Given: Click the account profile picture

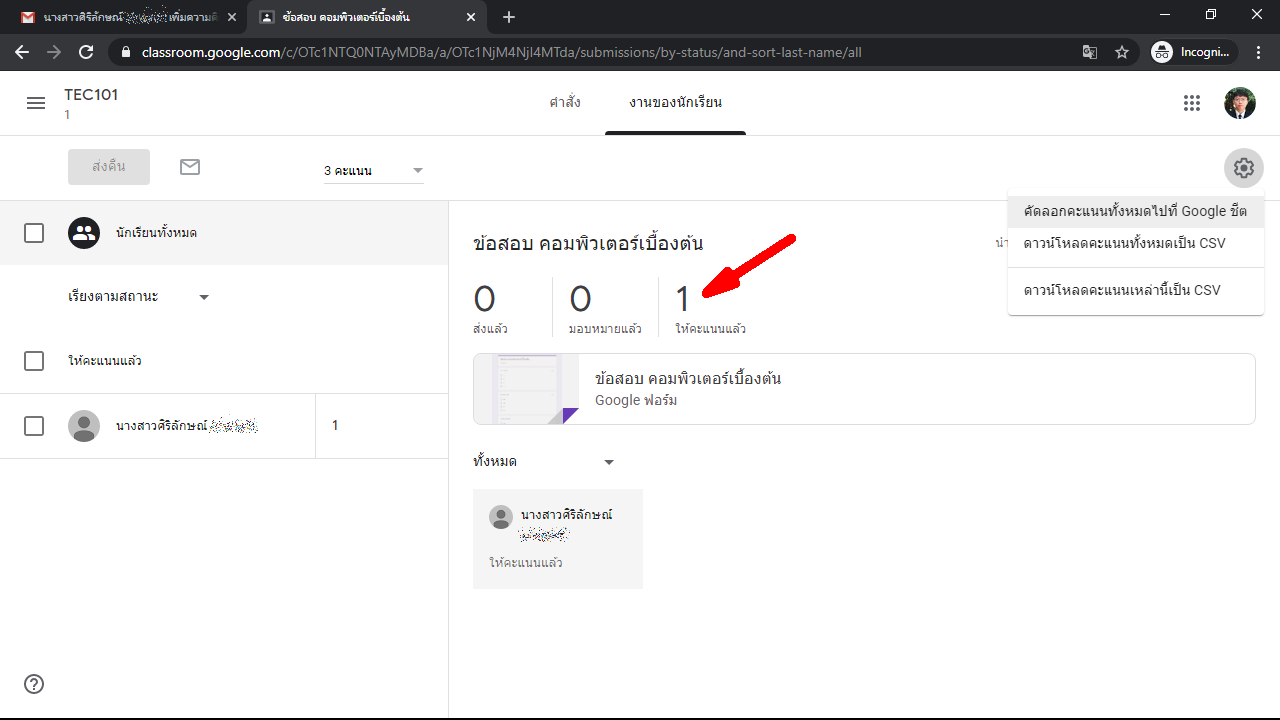Looking at the screenshot, I should (1239, 103).
